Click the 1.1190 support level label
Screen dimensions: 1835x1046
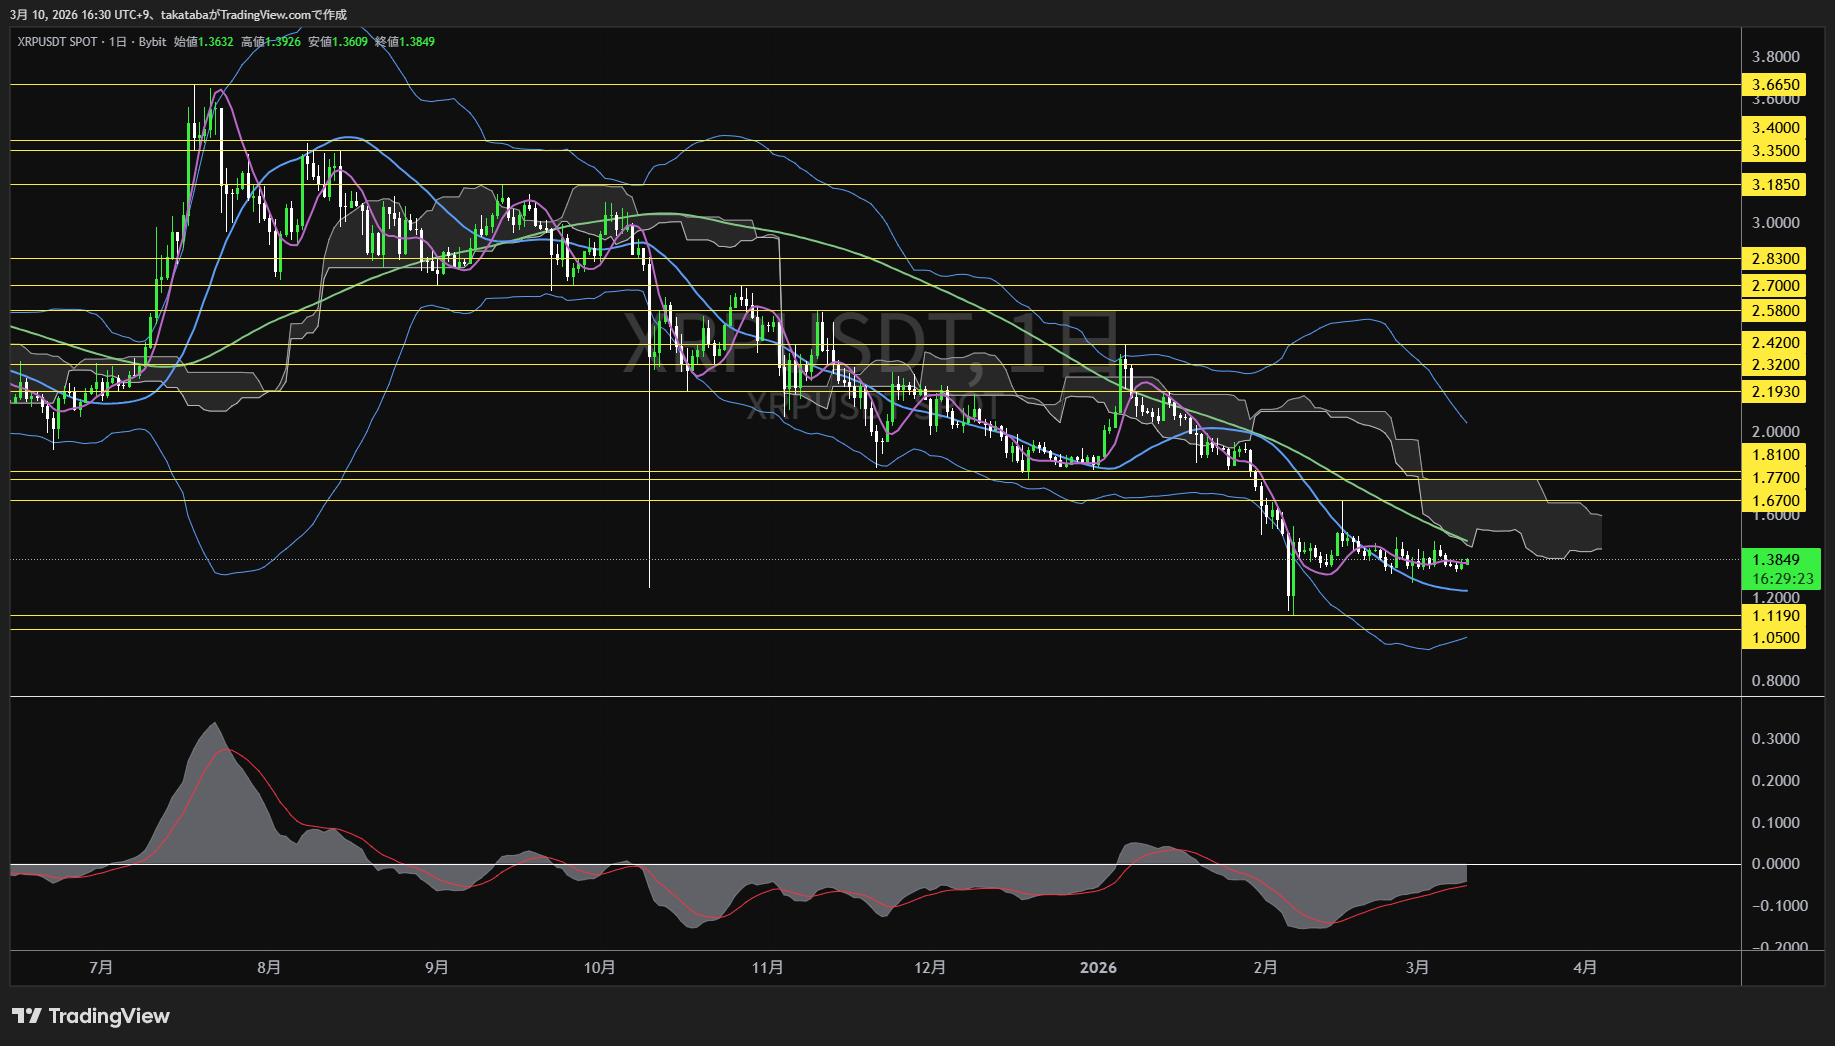[1775, 616]
